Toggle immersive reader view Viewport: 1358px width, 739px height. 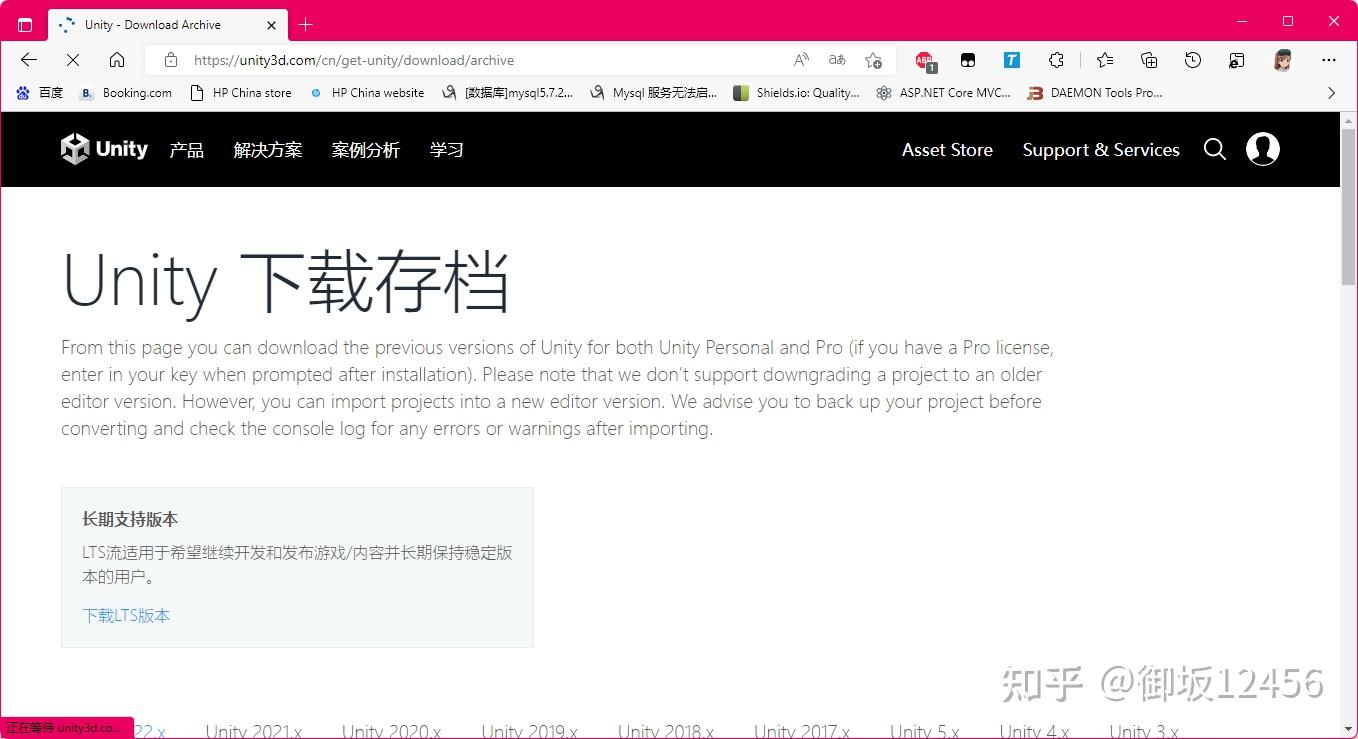(836, 60)
